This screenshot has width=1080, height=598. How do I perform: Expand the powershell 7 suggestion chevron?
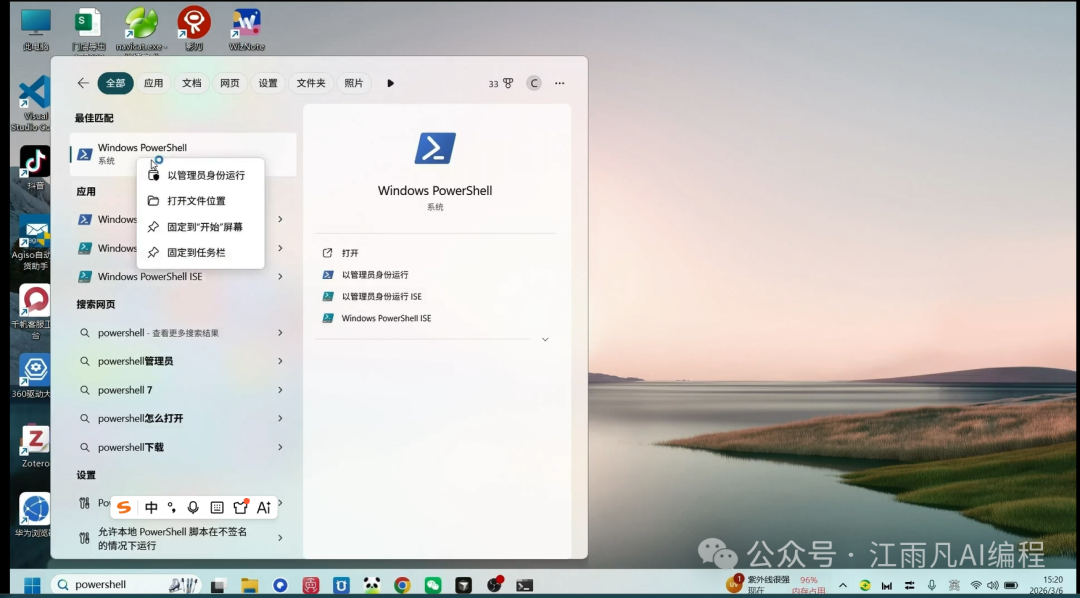tap(280, 390)
